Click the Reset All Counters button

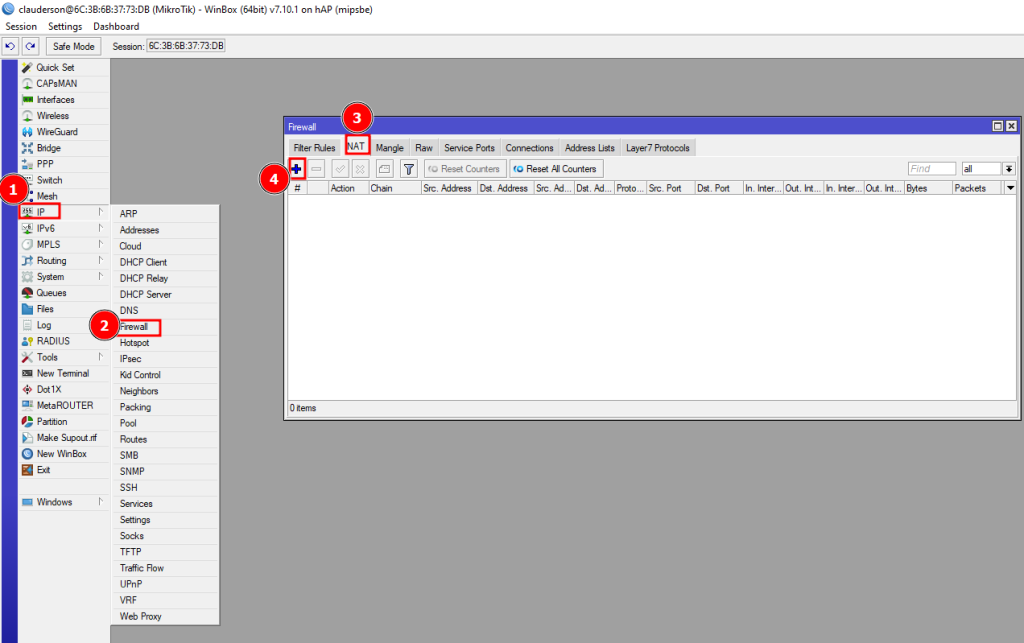556,169
